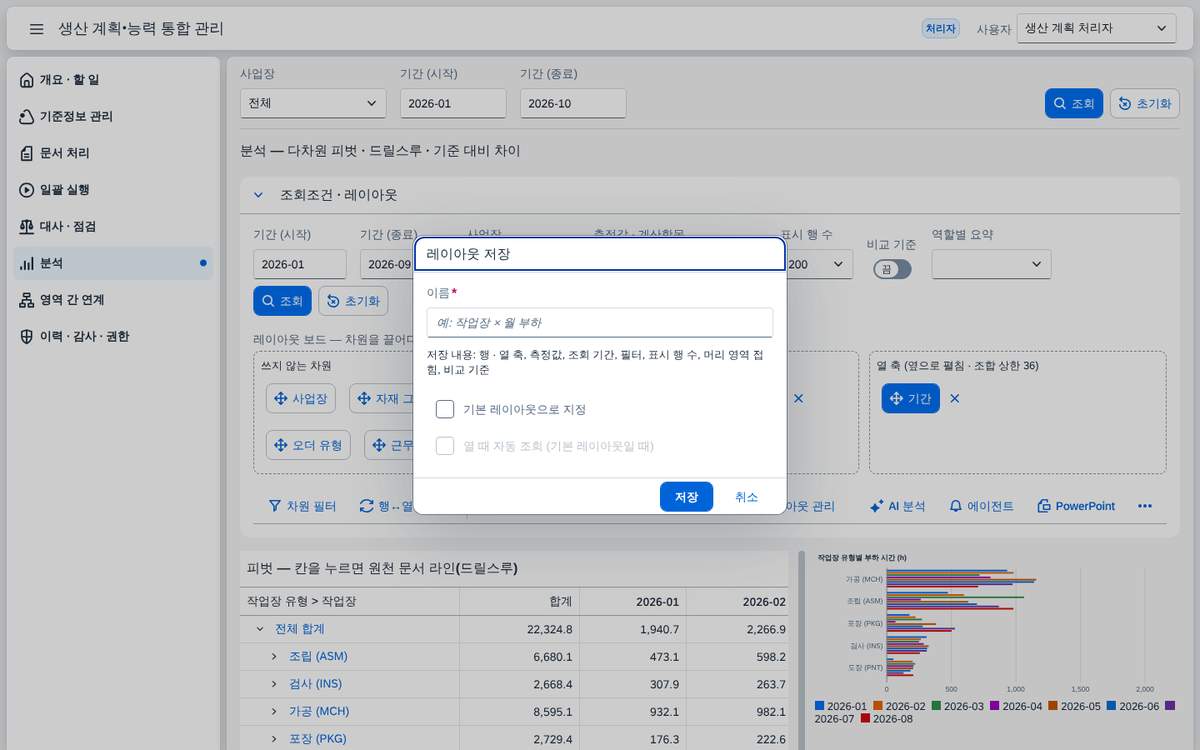Check the 열 때 자동 조회 checkbox
Viewport: 1200px width, 750px height.
[x=445, y=445]
